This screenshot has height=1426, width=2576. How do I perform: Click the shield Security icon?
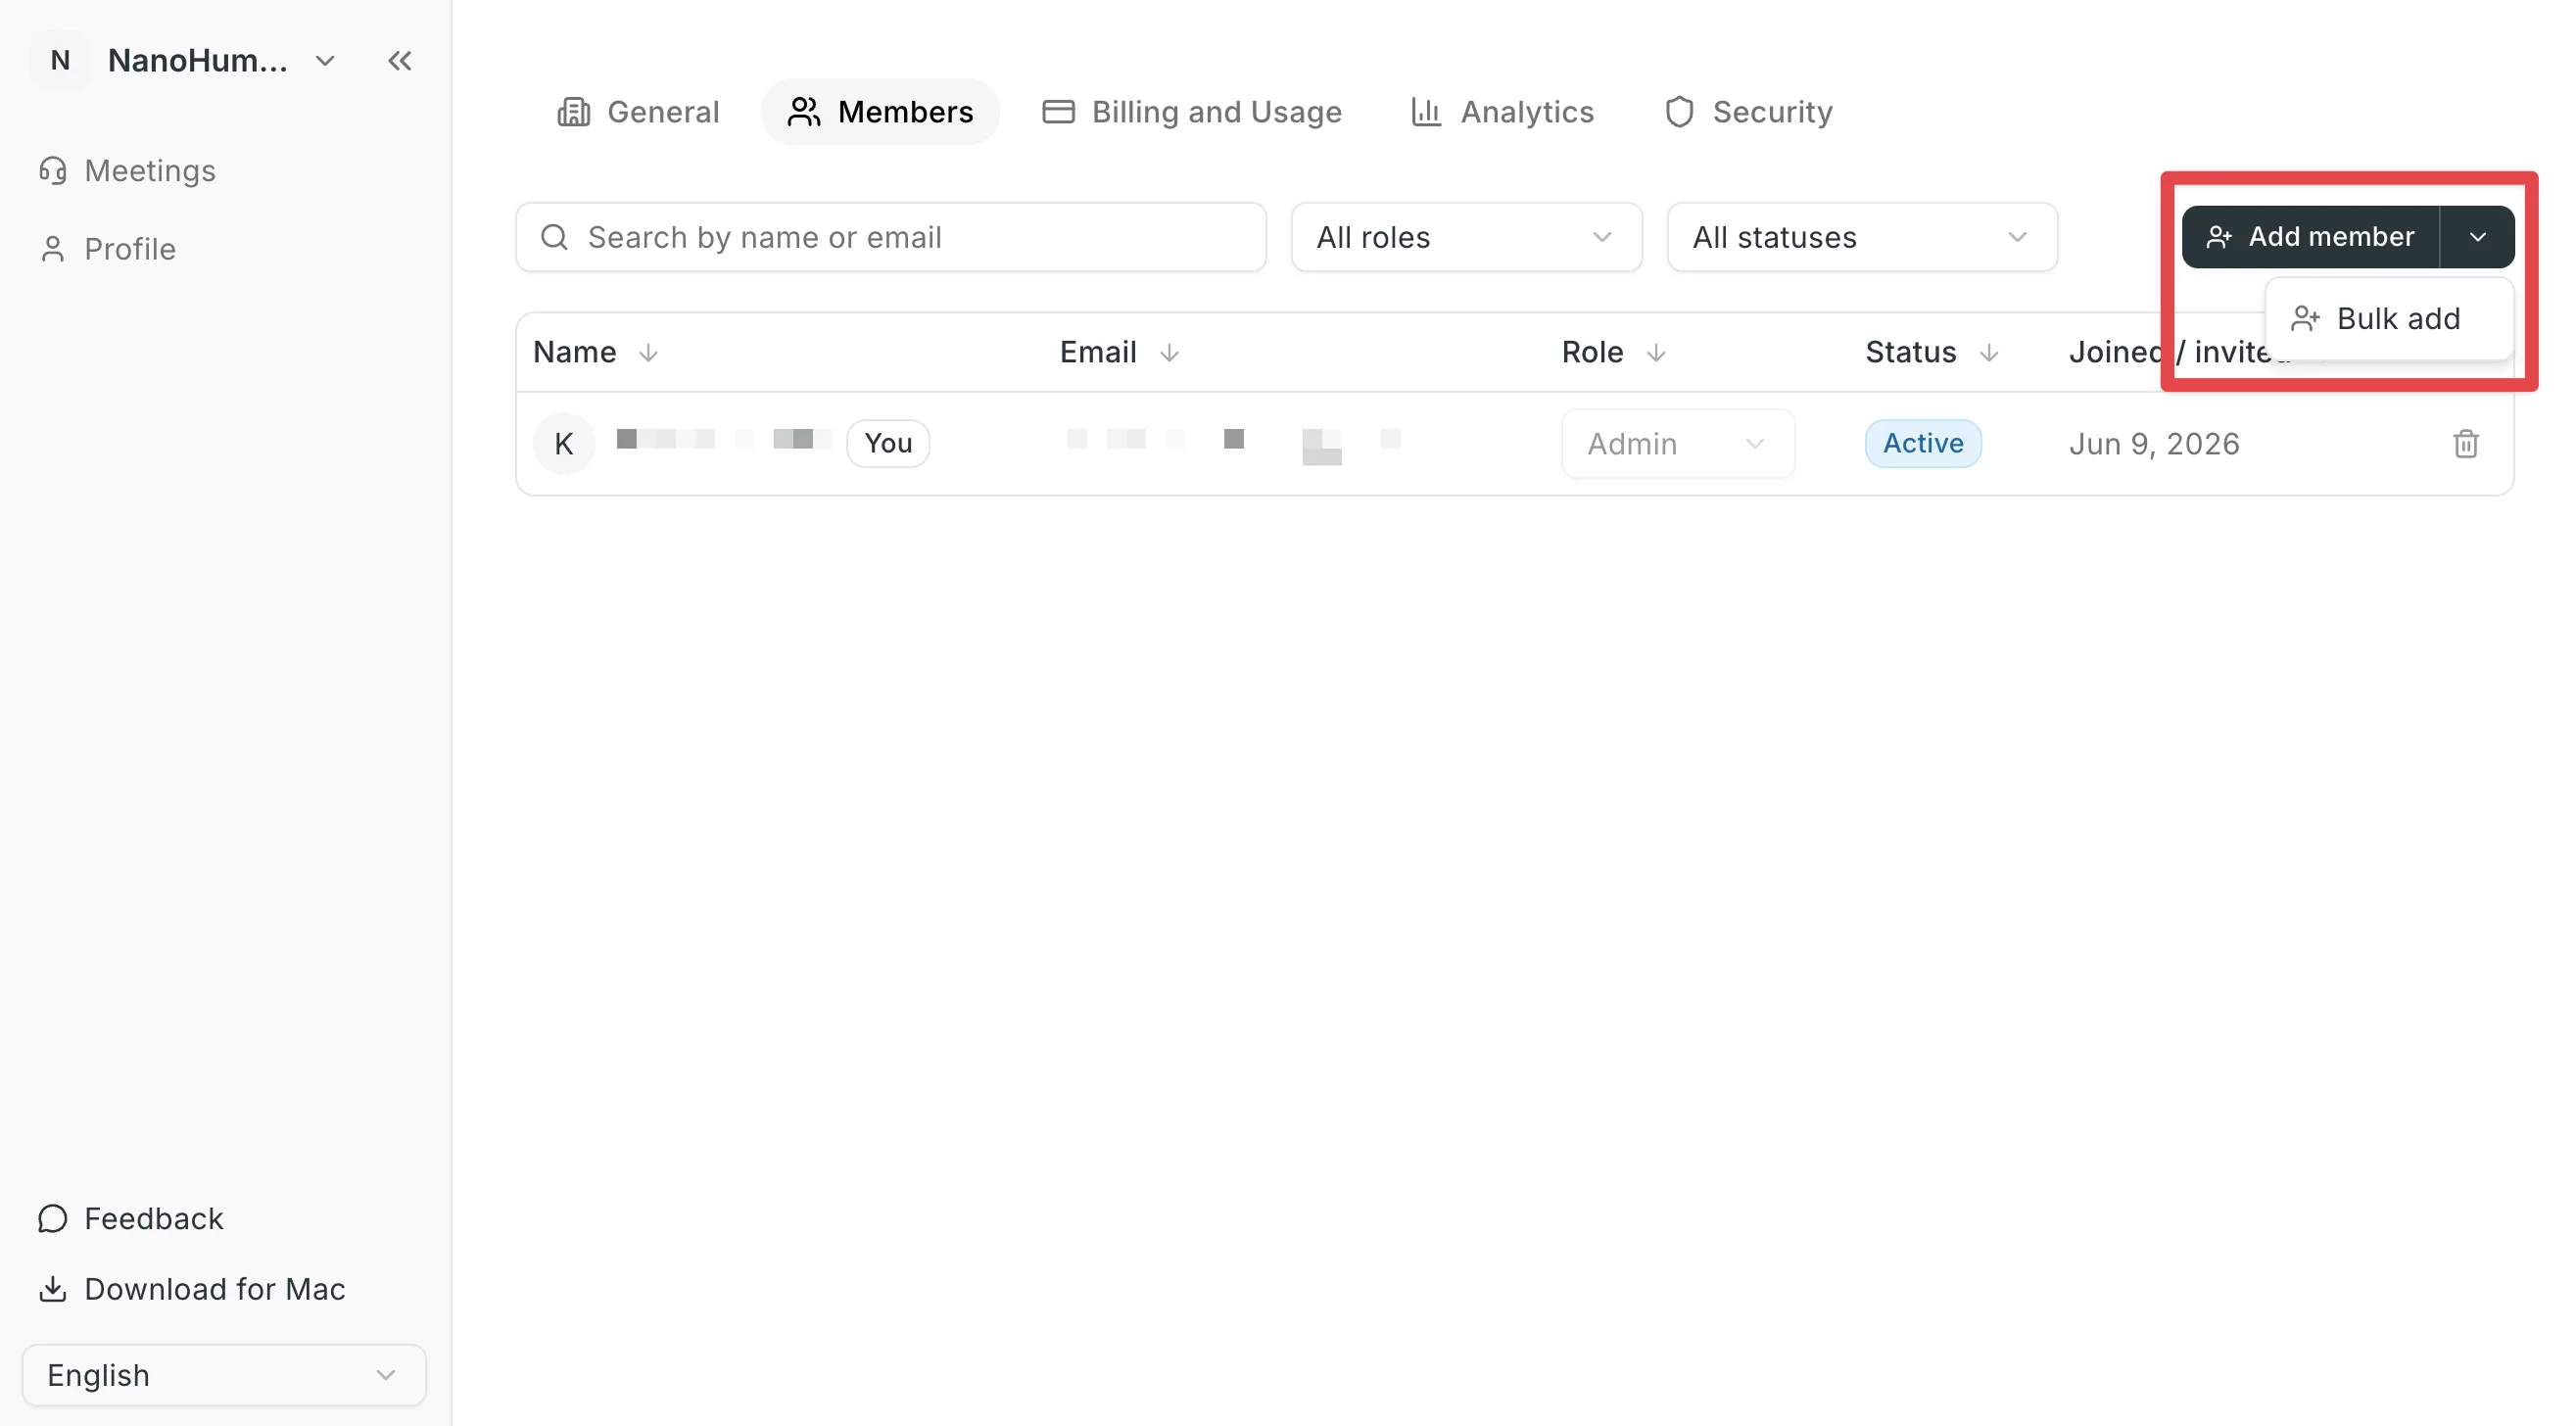tap(1679, 112)
